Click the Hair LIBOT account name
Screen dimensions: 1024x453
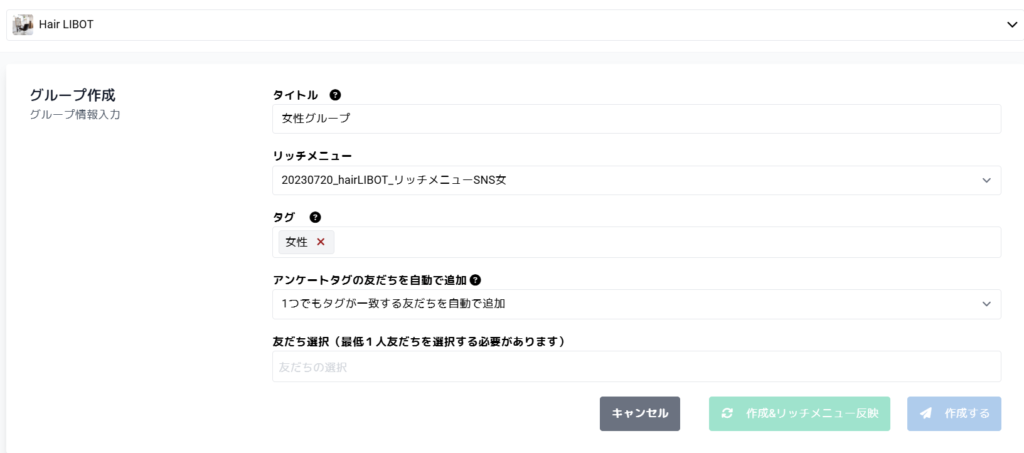(x=66, y=25)
